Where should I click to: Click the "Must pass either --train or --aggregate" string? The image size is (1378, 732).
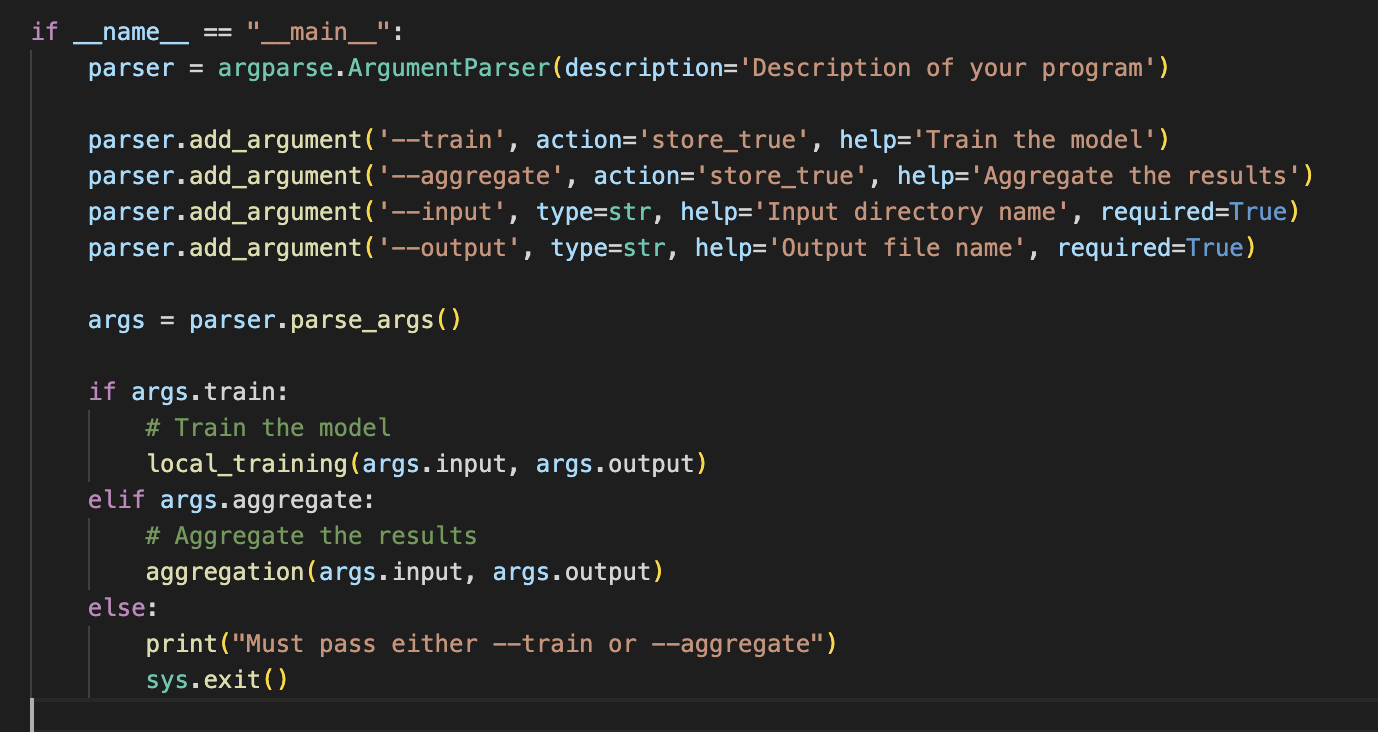[x=528, y=644]
